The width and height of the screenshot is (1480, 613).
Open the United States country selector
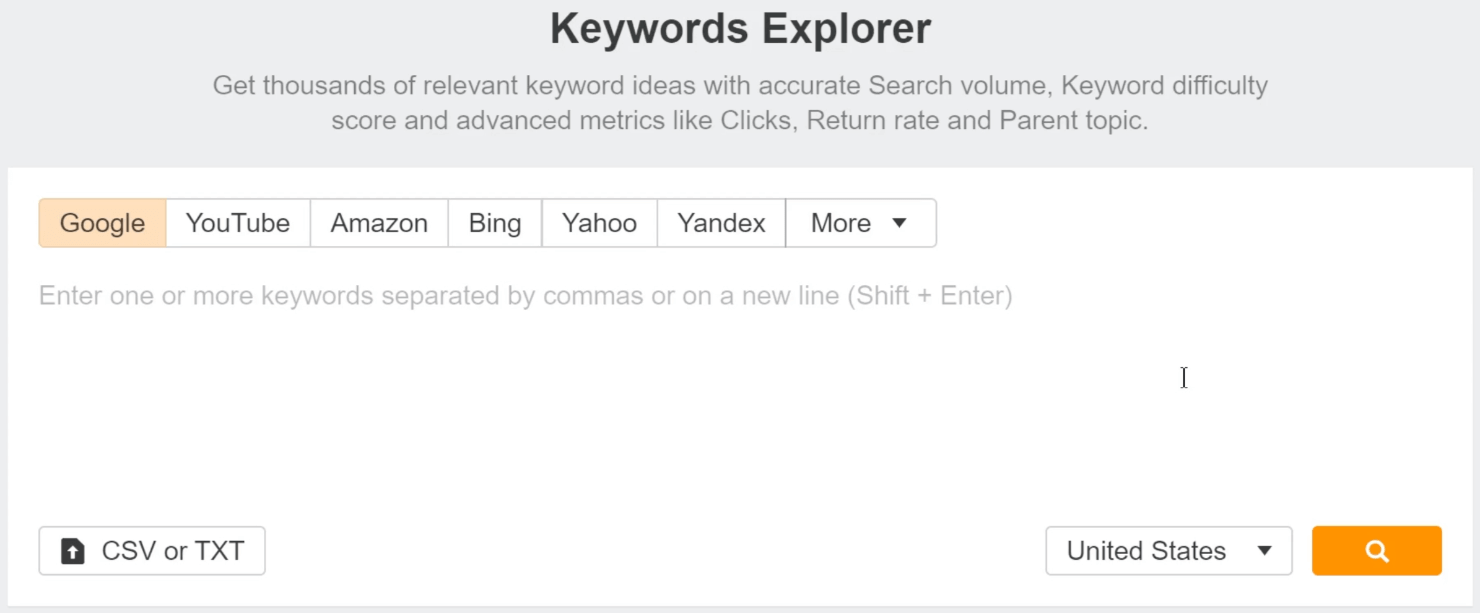[1168, 550]
